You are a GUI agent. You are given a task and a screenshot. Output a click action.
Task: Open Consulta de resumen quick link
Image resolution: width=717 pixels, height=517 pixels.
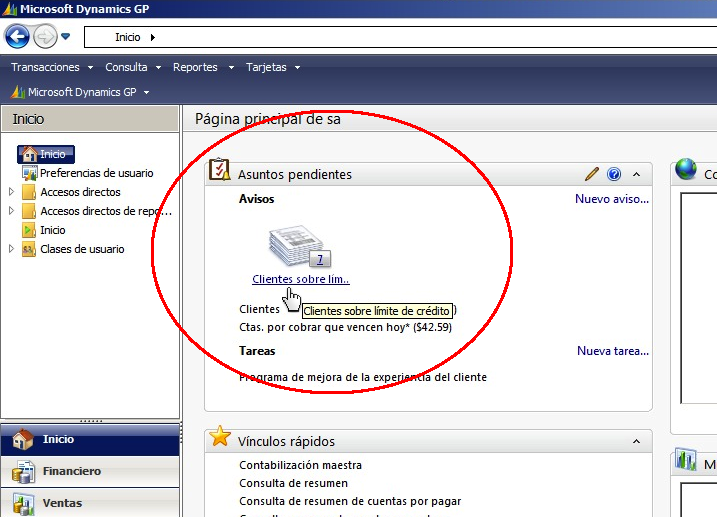pos(294,483)
